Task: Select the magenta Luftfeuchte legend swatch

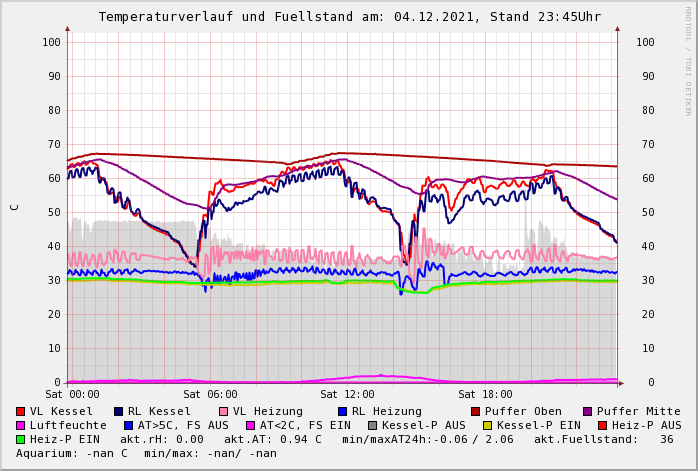Action: [21, 425]
